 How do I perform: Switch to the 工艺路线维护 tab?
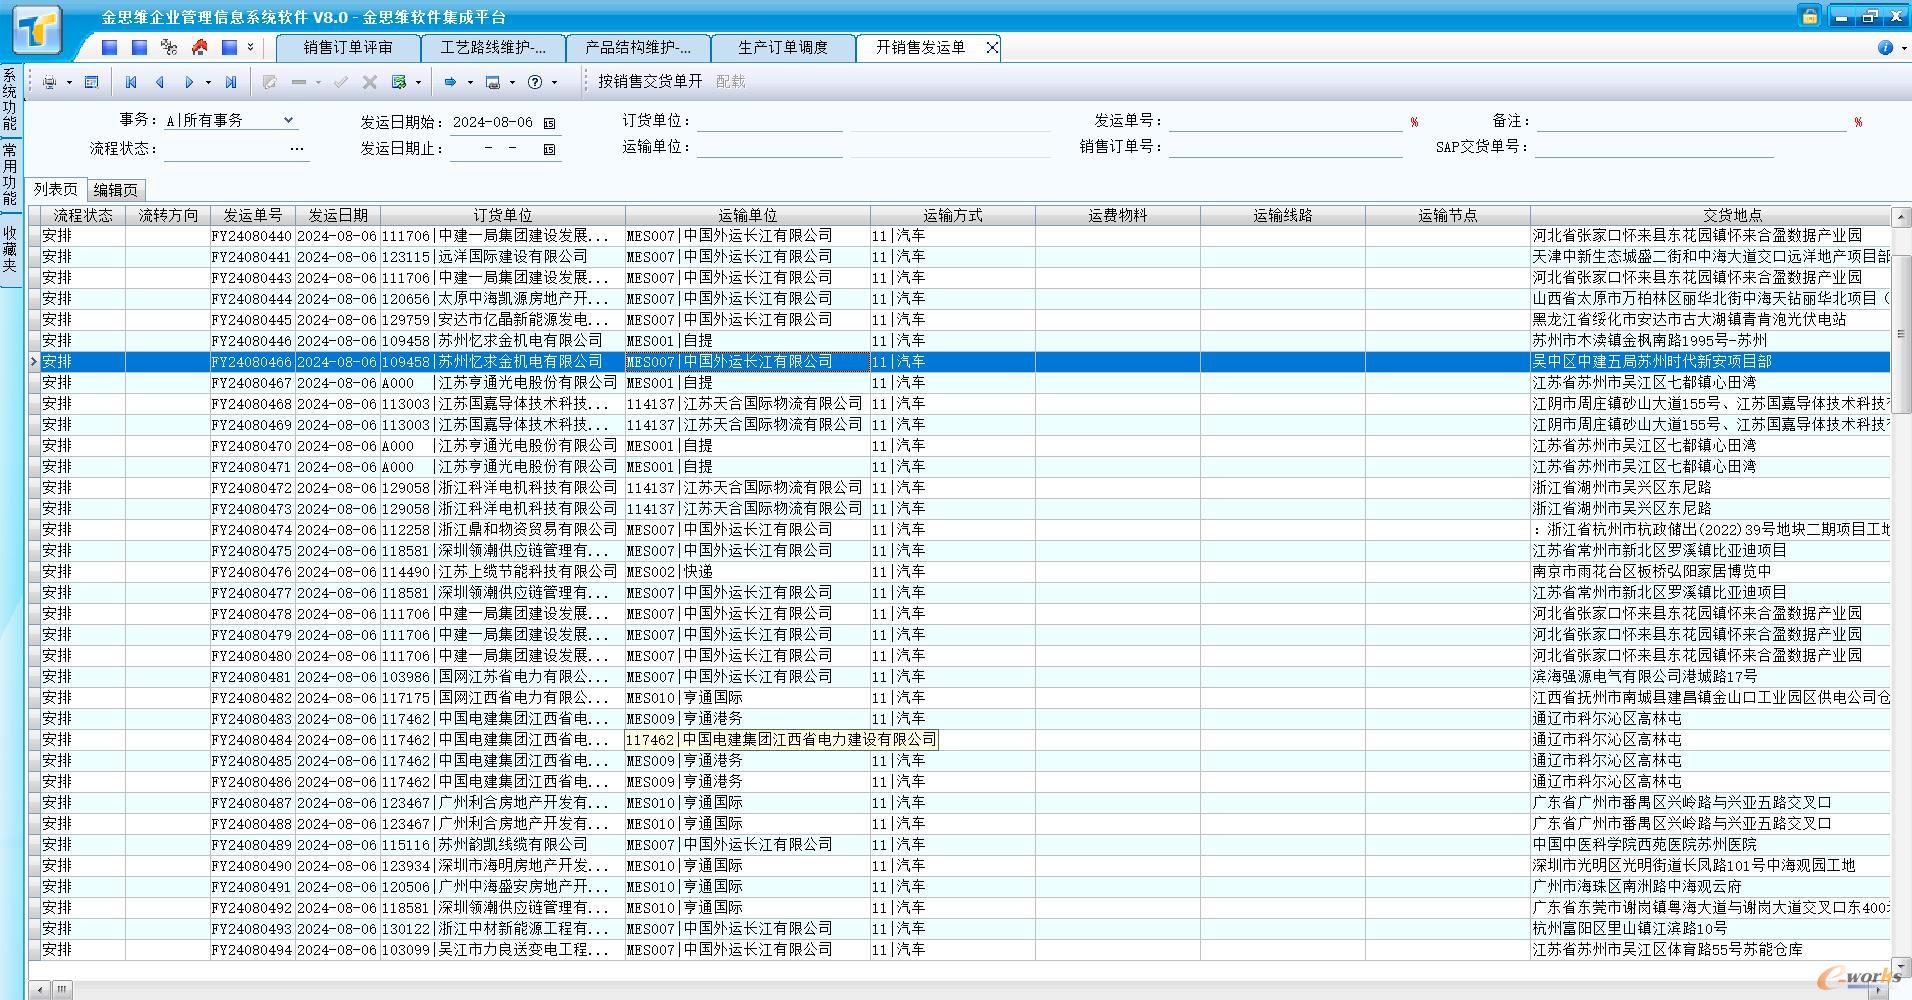pos(493,47)
